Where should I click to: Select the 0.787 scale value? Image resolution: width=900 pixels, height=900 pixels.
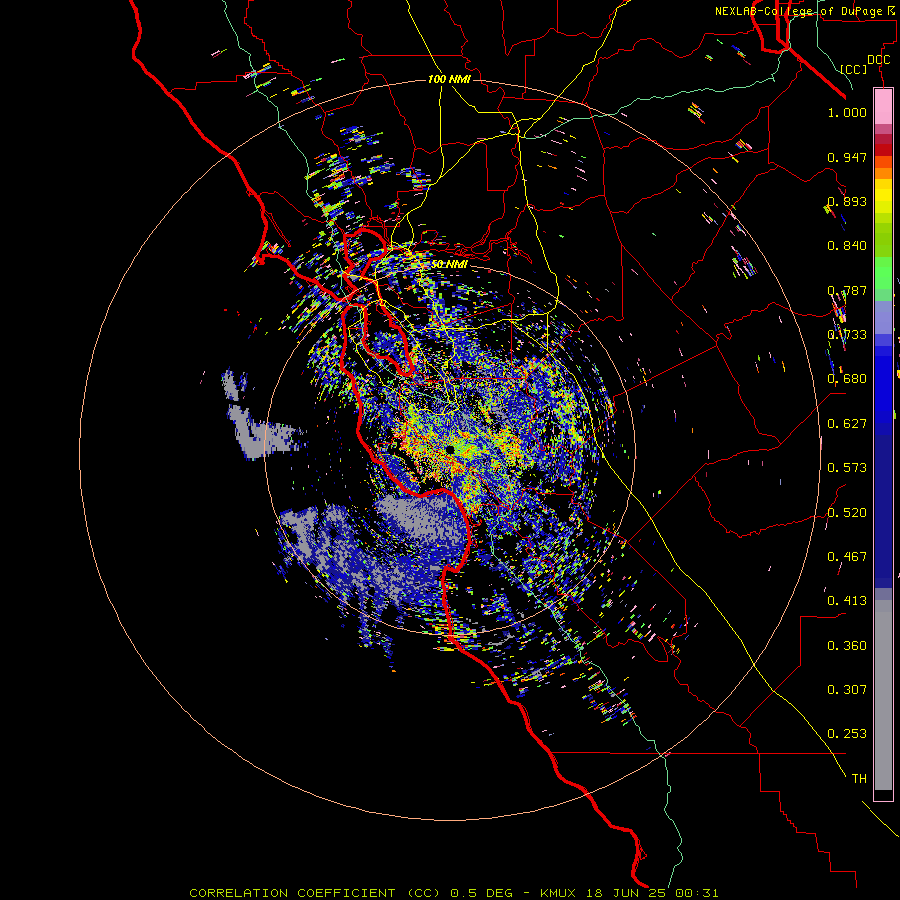[x=847, y=290]
